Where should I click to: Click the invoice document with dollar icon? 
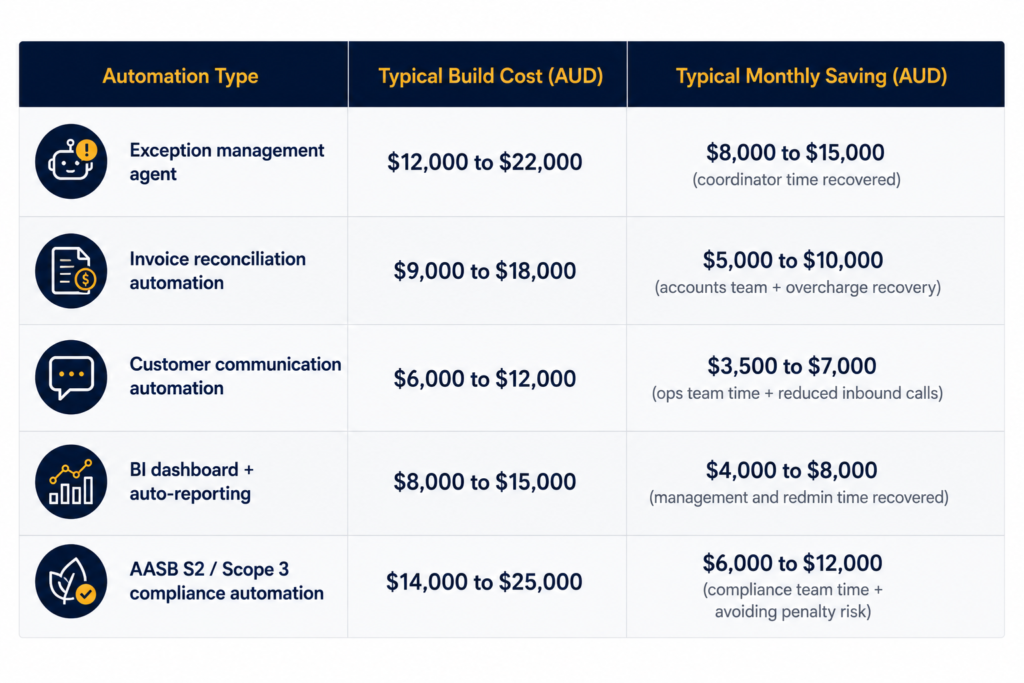click(x=71, y=270)
